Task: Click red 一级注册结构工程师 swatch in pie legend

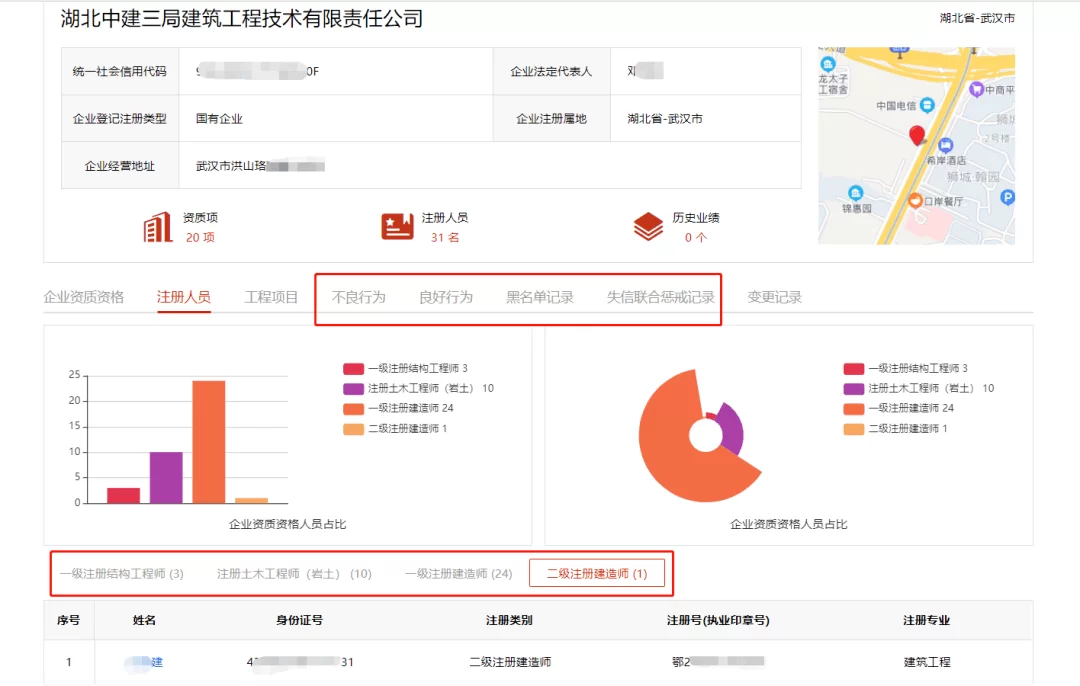Action: 853,368
